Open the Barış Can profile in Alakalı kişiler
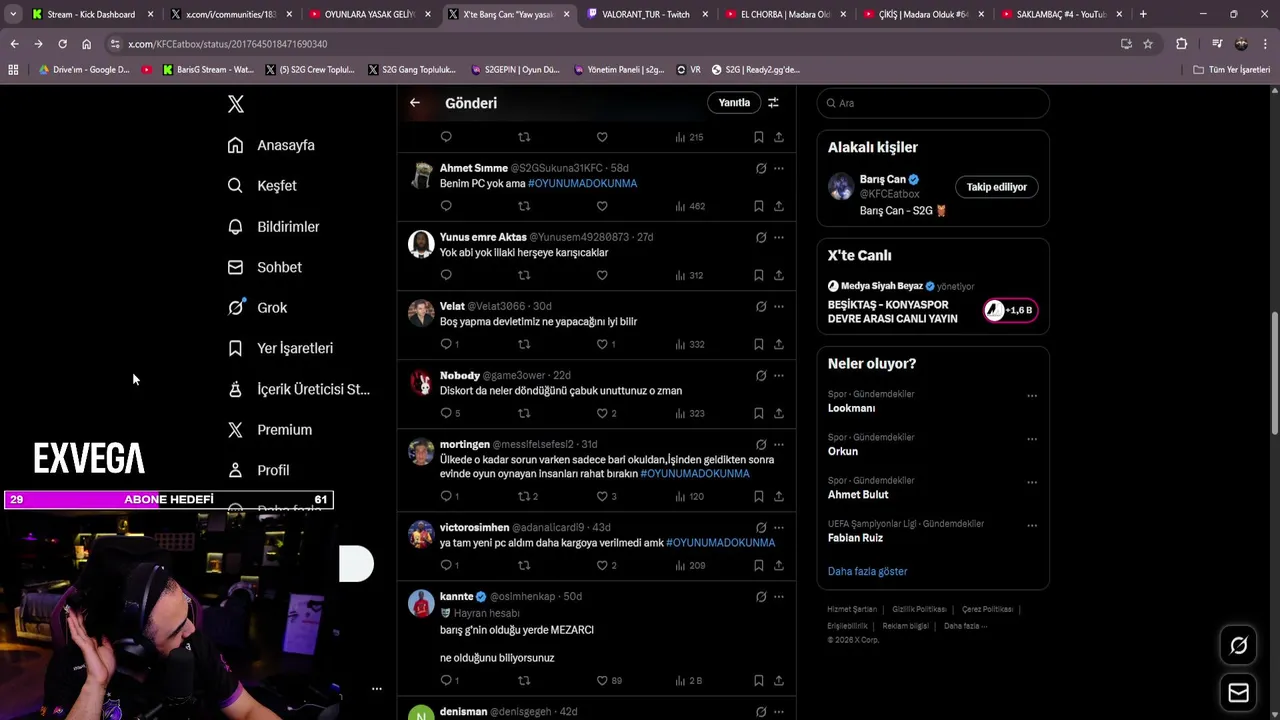The width and height of the screenshot is (1280, 720). (883, 180)
